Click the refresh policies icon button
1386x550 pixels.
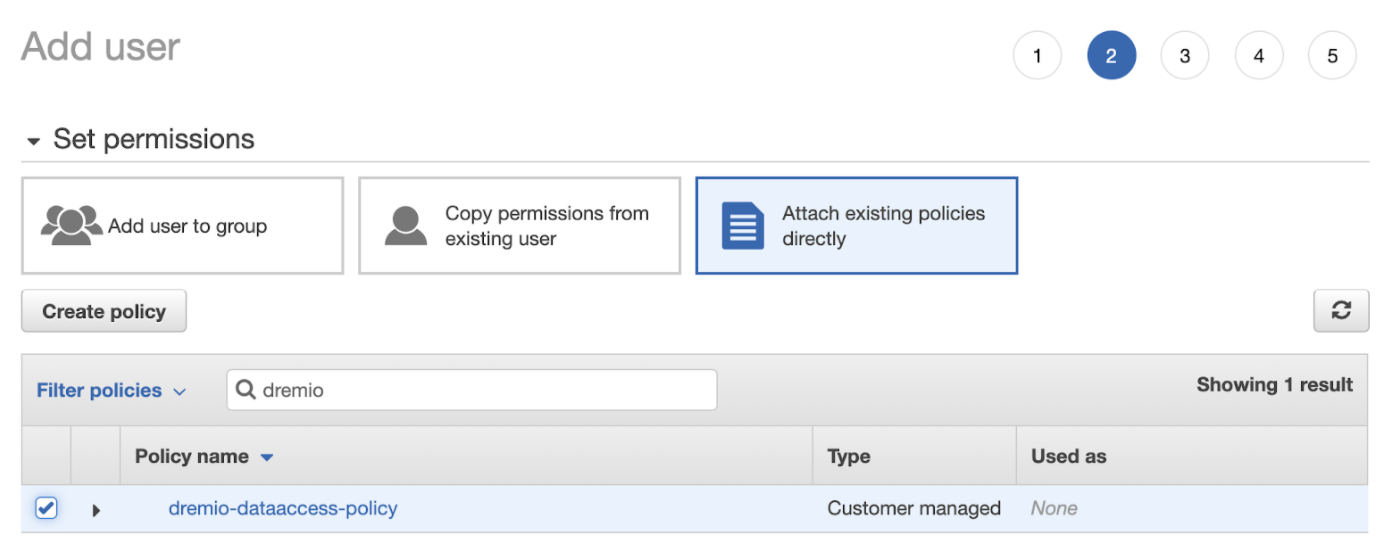(1340, 311)
